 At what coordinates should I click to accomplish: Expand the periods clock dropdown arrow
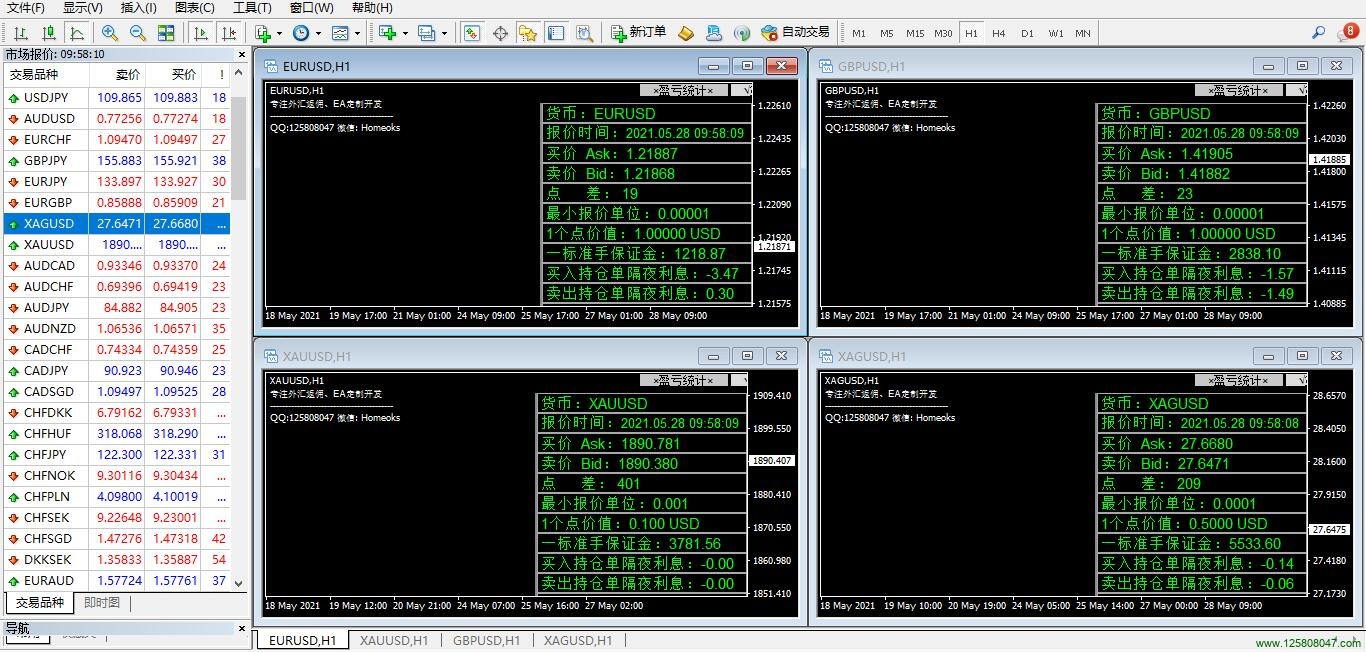click(x=317, y=33)
